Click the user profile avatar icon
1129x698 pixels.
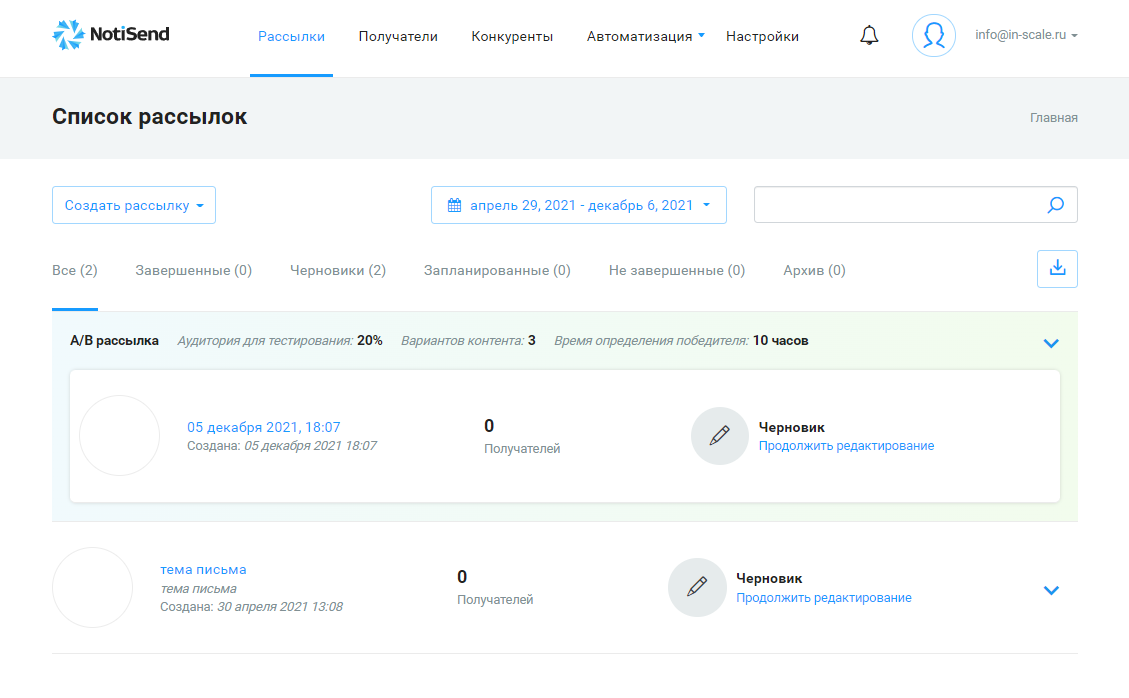(933, 35)
